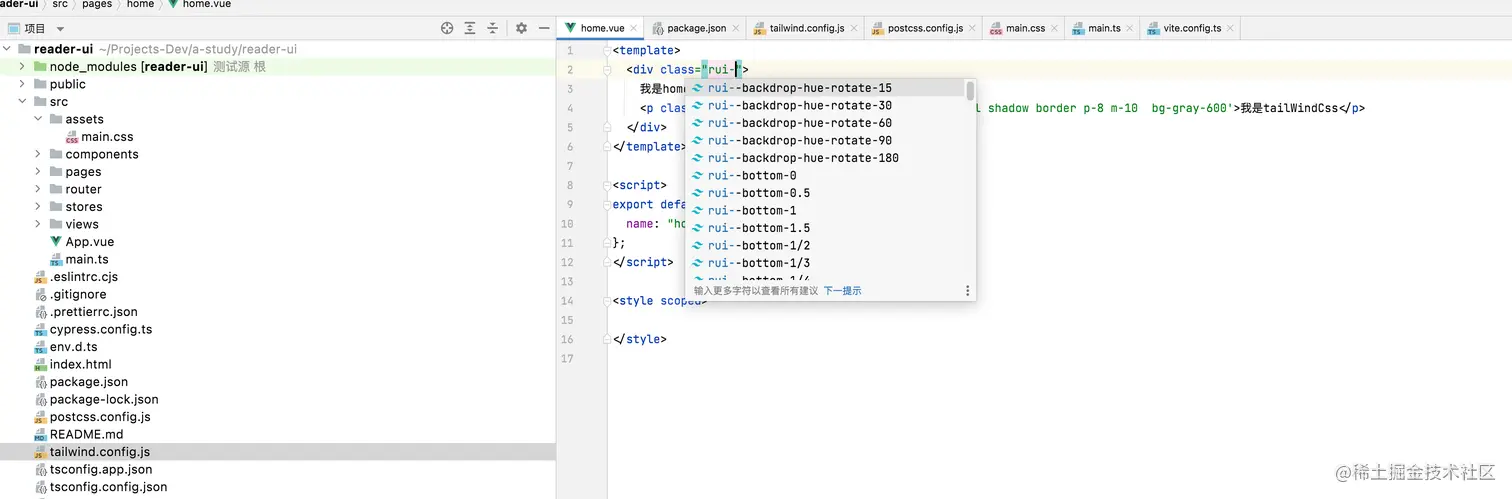The height and width of the screenshot is (499, 1512).
Task: Expand the stores folder
Action: pyautogui.click(x=38, y=207)
